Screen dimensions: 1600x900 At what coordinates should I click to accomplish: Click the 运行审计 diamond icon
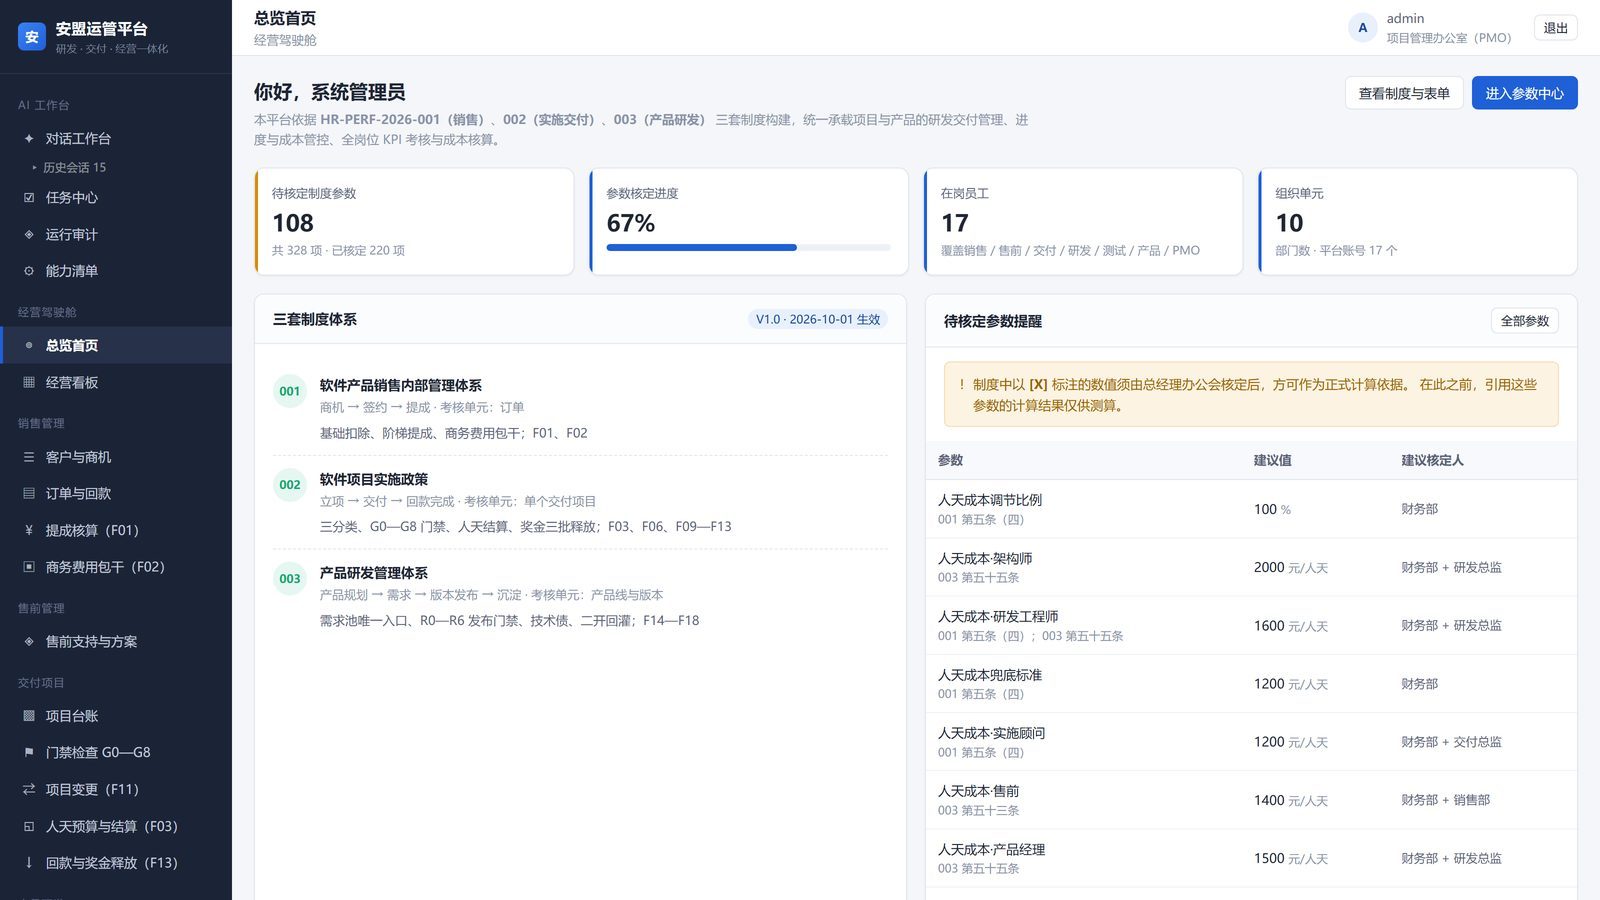click(x=29, y=235)
